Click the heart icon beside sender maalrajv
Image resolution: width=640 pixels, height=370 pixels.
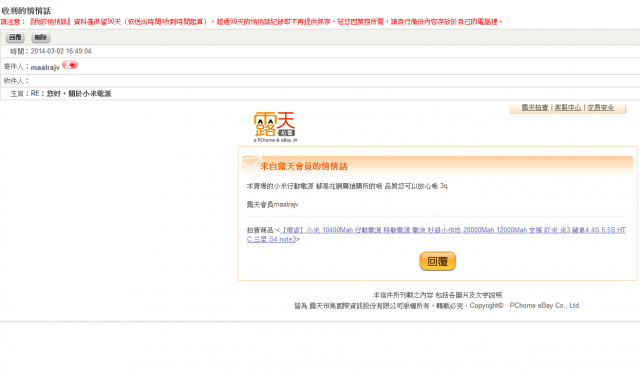[70, 65]
